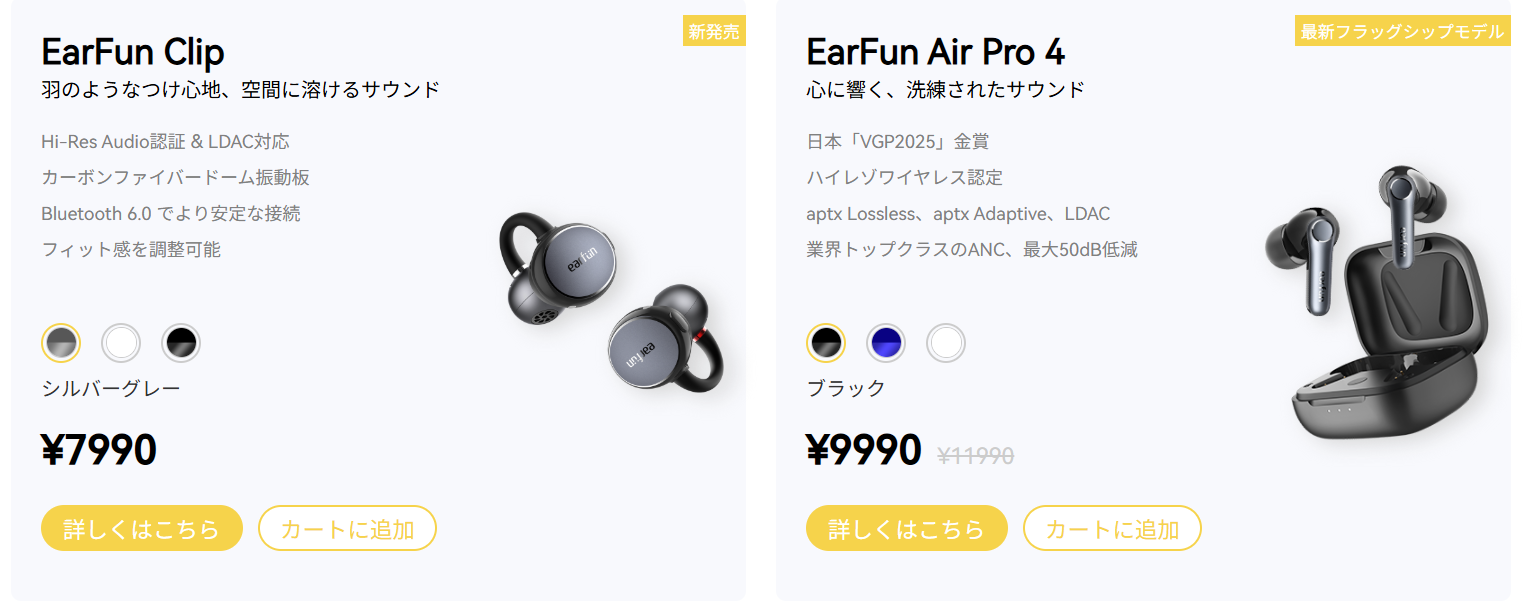This screenshot has width=1527, height=608.
Task: Click 詳しくはこちら button for EarFun Clip
Action: 142,528
